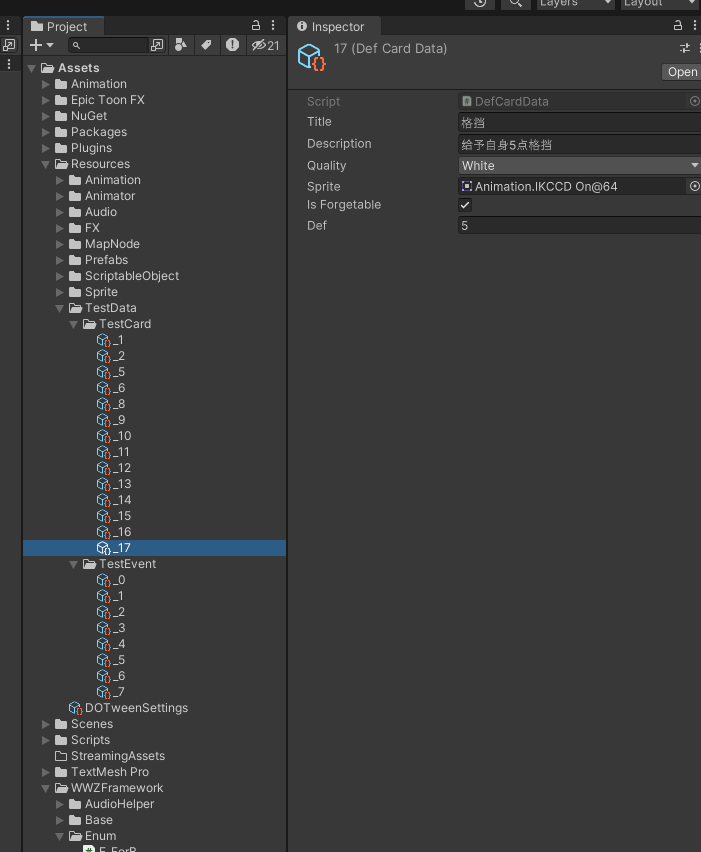Screen dimensions: 701x852
Task: Click the Open button in the Inspector
Action: click(x=681, y=72)
